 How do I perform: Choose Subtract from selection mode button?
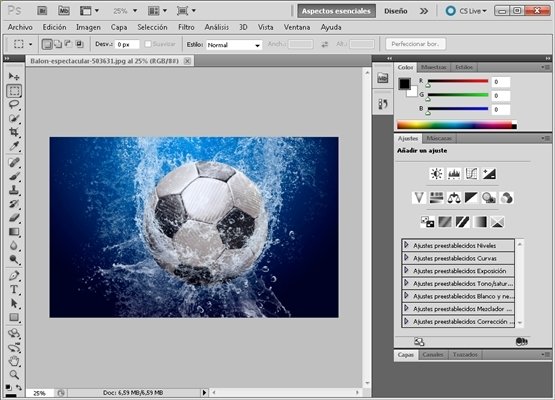tap(68, 44)
